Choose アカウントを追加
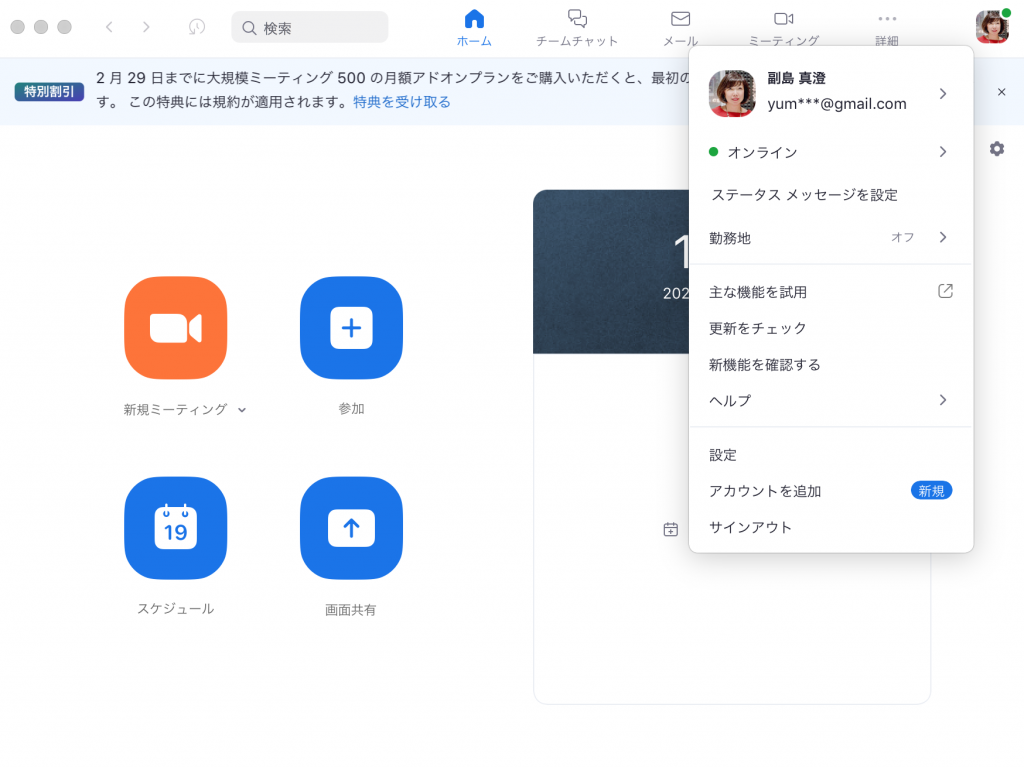Image resolution: width=1024 pixels, height=767 pixels. [x=765, y=491]
